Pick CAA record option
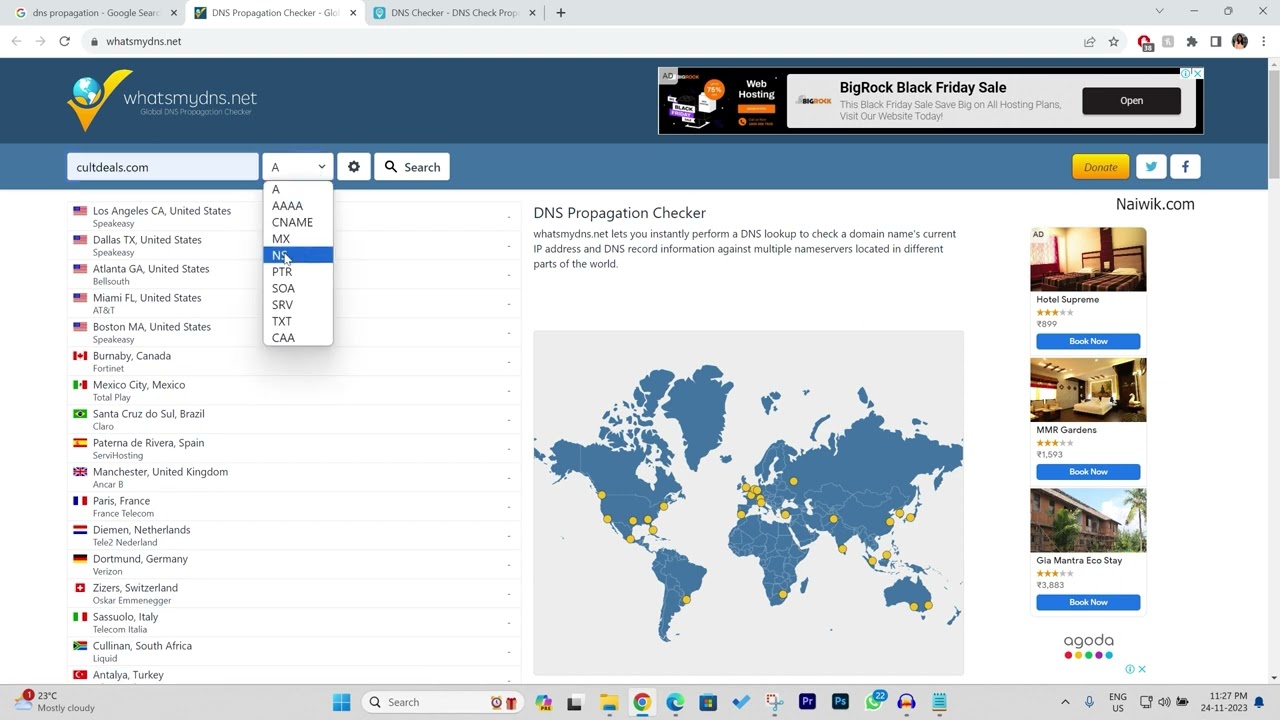 [298, 338]
